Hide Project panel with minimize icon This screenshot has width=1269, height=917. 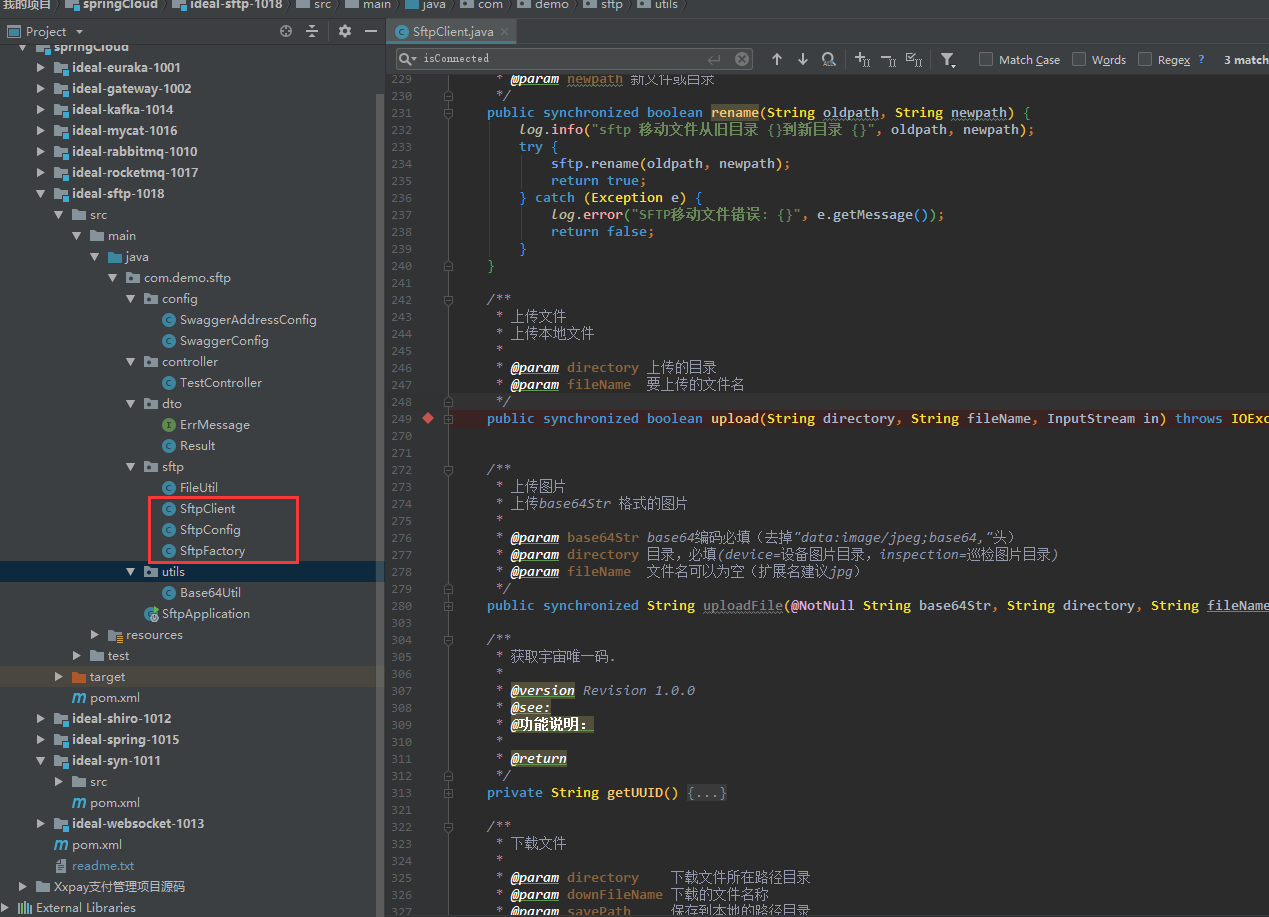coord(370,31)
